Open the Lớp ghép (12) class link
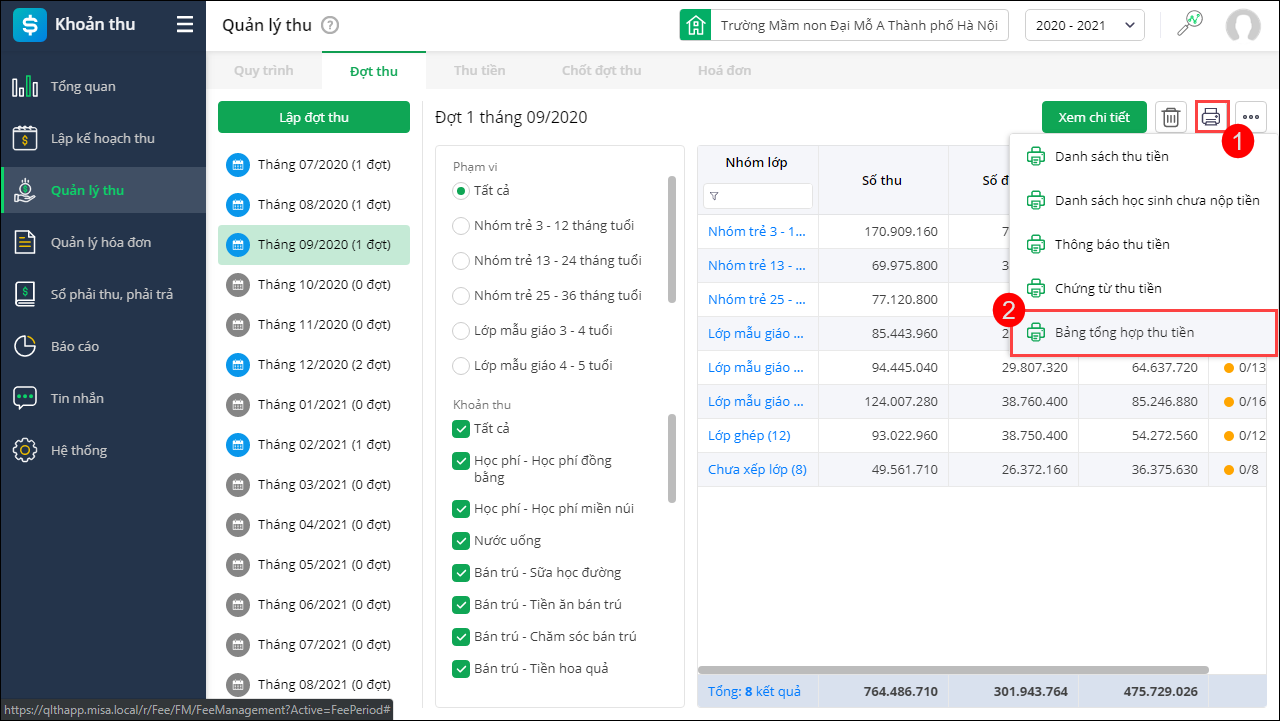The height and width of the screenshot is (721, 1280). coord(749,436)
